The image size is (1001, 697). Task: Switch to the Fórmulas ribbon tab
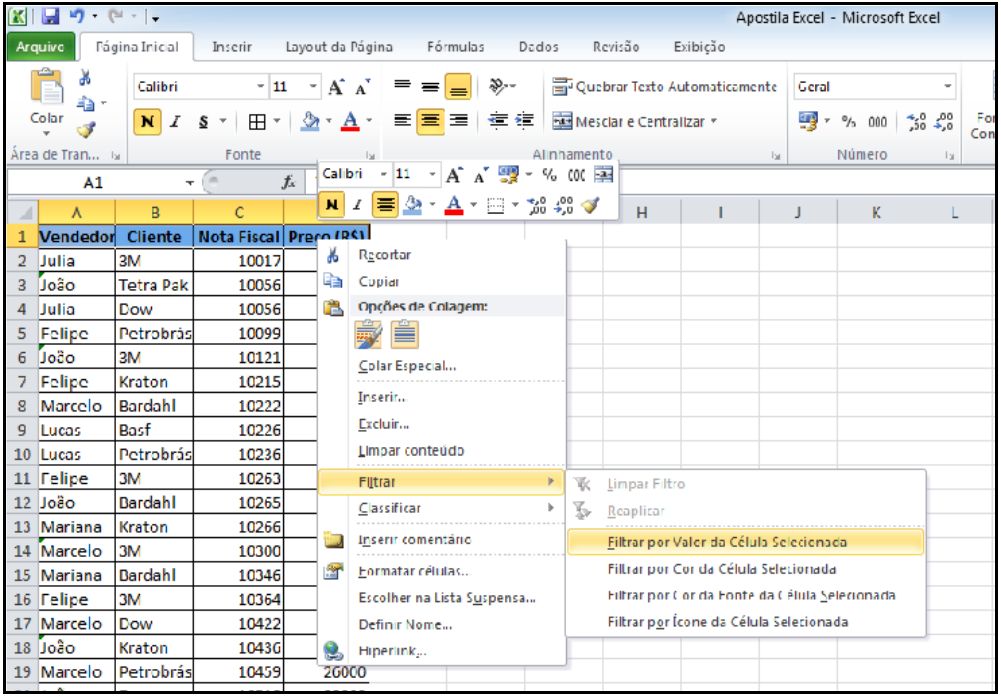pos(455,47)
